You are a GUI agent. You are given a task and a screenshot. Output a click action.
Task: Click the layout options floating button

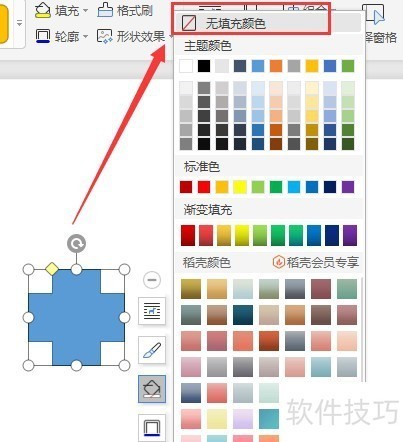(x=152, y=311)
